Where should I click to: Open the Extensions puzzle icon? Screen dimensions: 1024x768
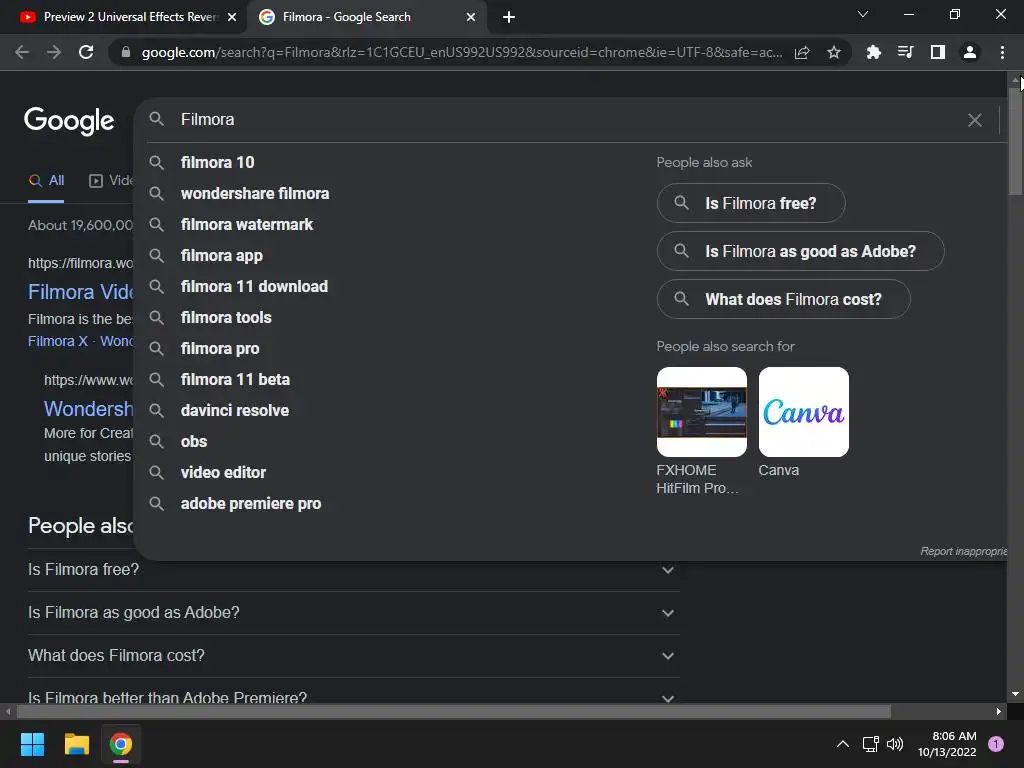tap(874, 52)
